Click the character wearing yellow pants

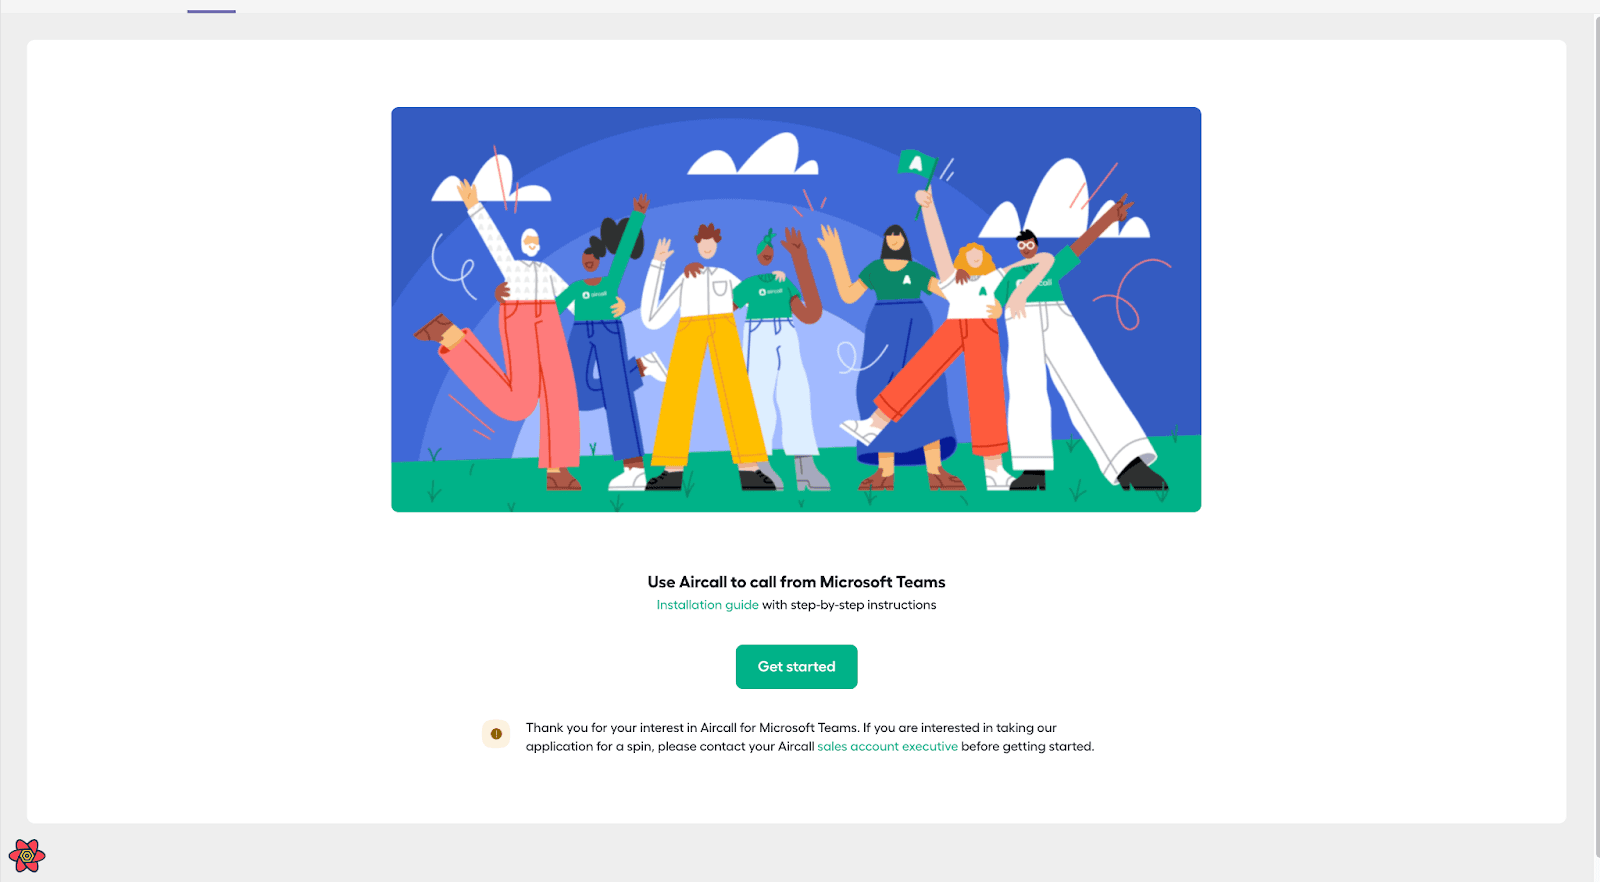(x=707, y=355)
